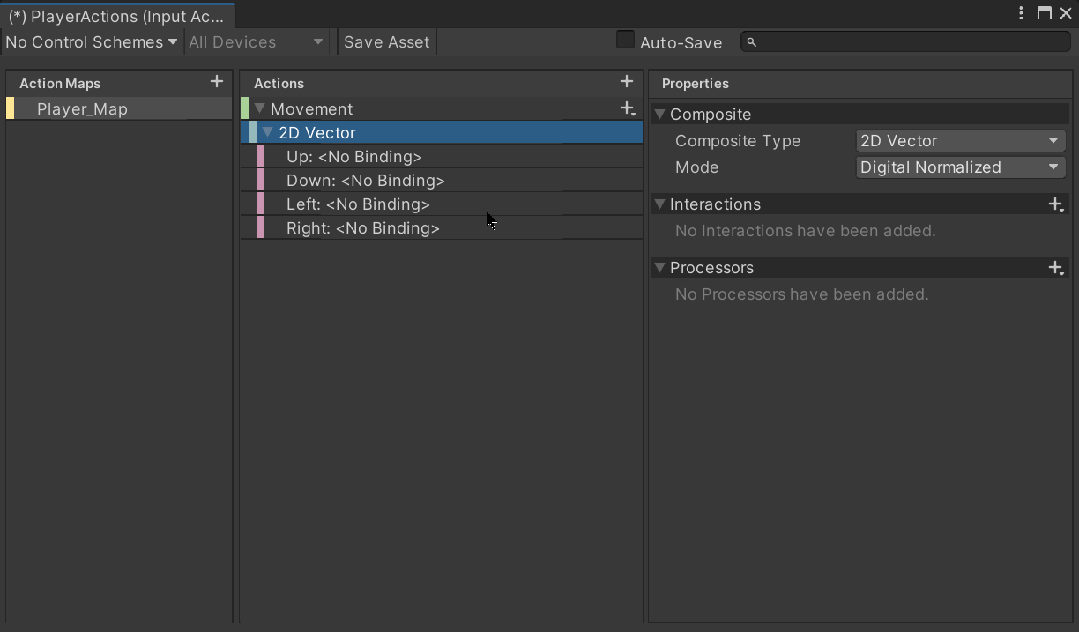Open the No Control Schemes menu
The image size is (1079, 632).
tap(91, 42)
